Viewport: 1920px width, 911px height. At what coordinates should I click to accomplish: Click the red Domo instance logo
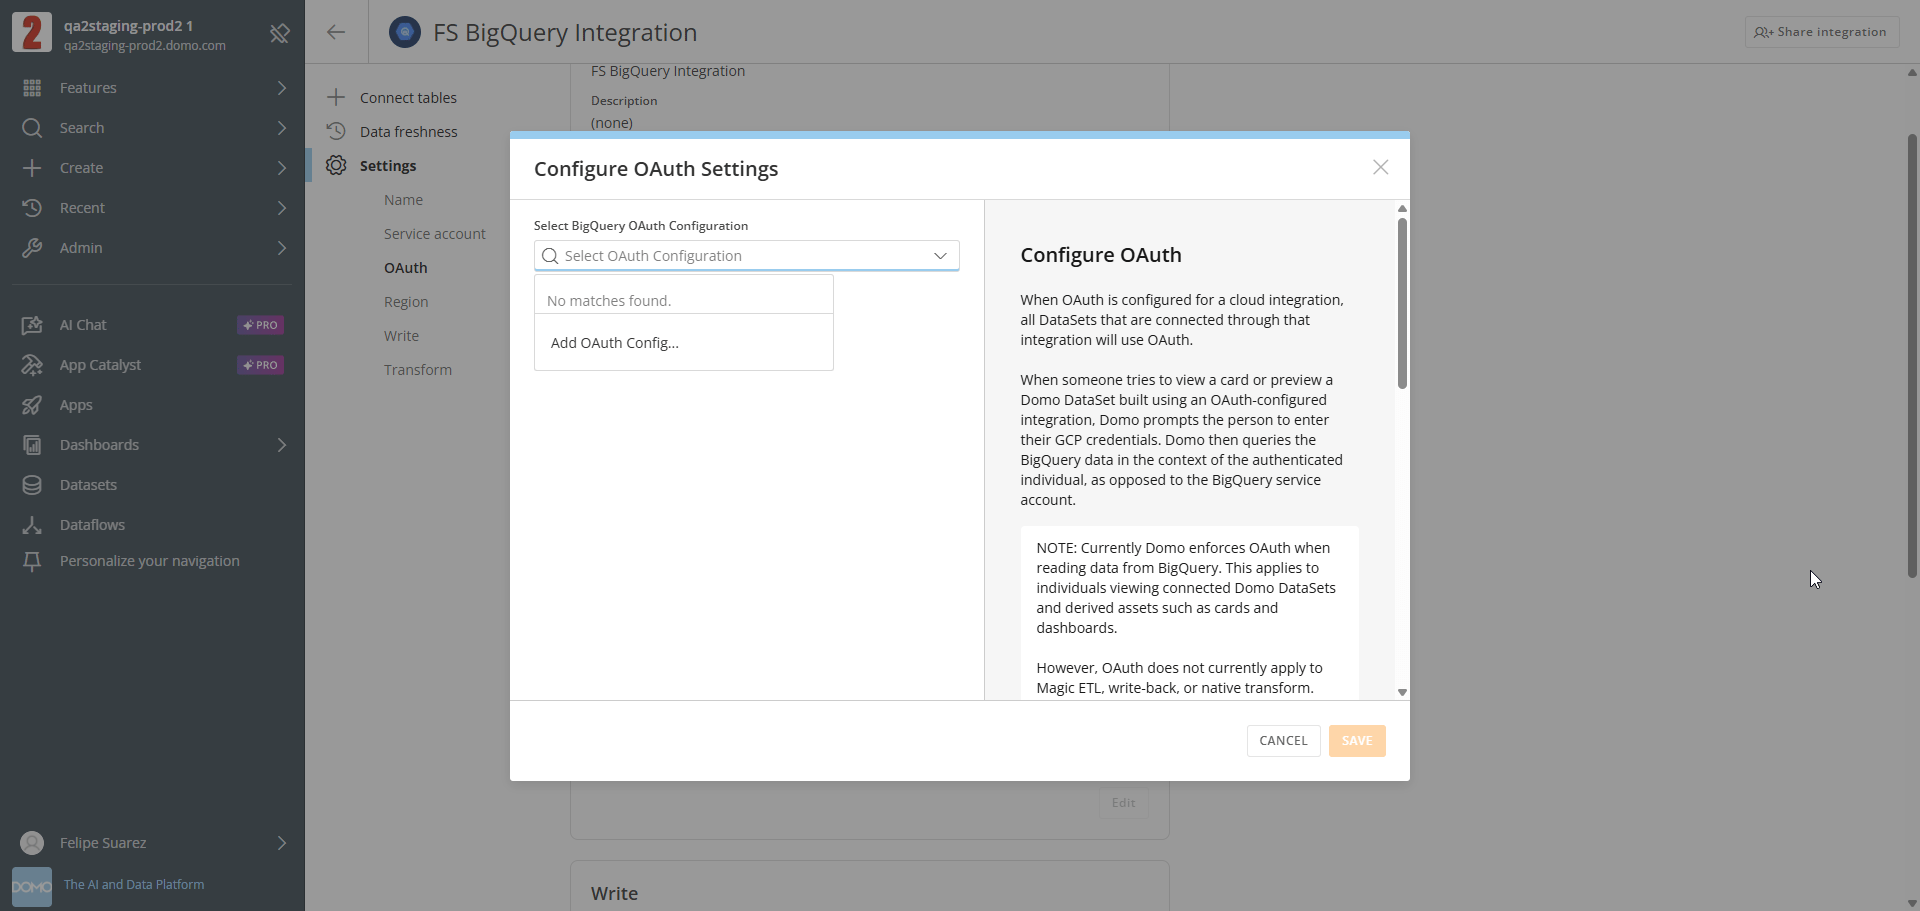coord(32,32)
